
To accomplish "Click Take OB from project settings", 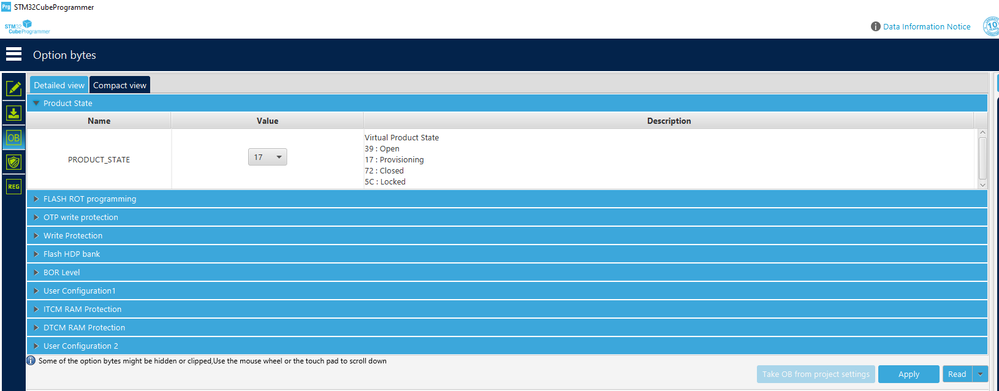I will click(x=816, y=374).
